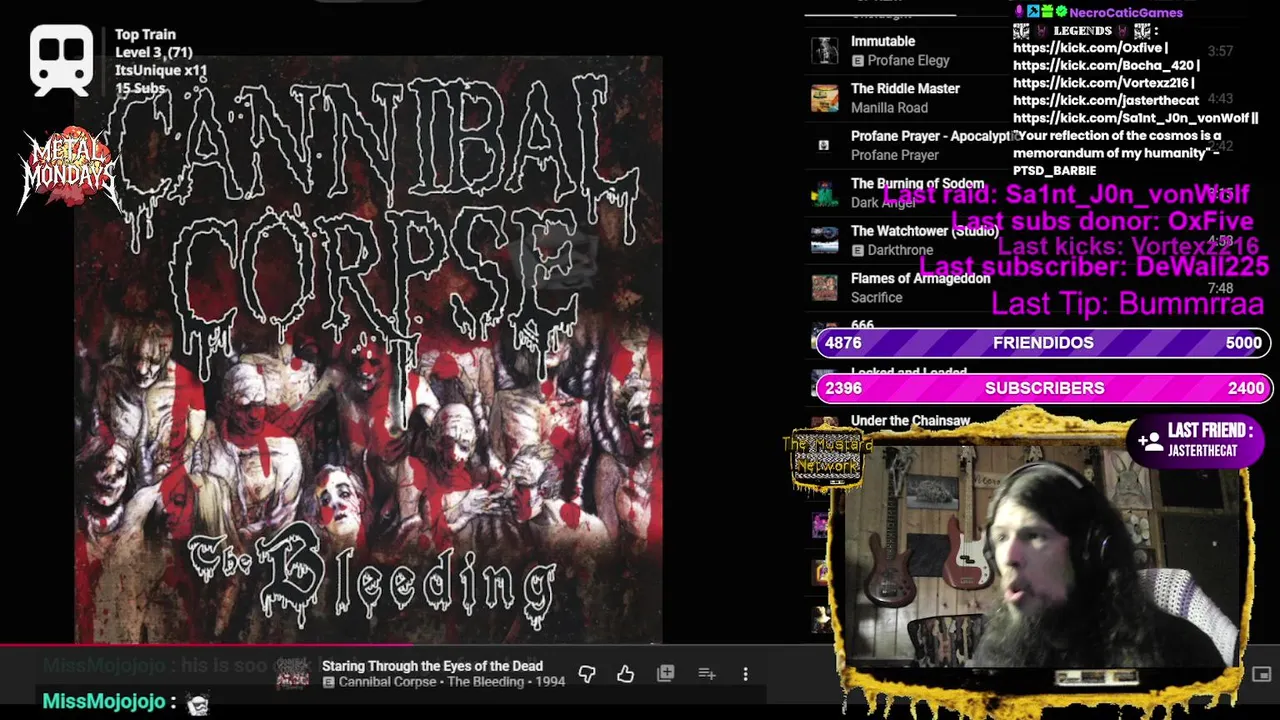Click the Metal Mondays logo
The width and height of the screenshot is (1280, 720).
[x=68, y=170]
